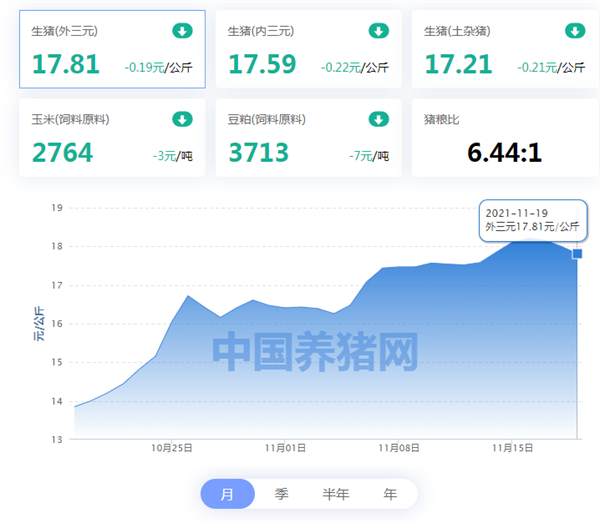
Task: Click the -0.19元/公斤 change text
Action: click(158, 68)
